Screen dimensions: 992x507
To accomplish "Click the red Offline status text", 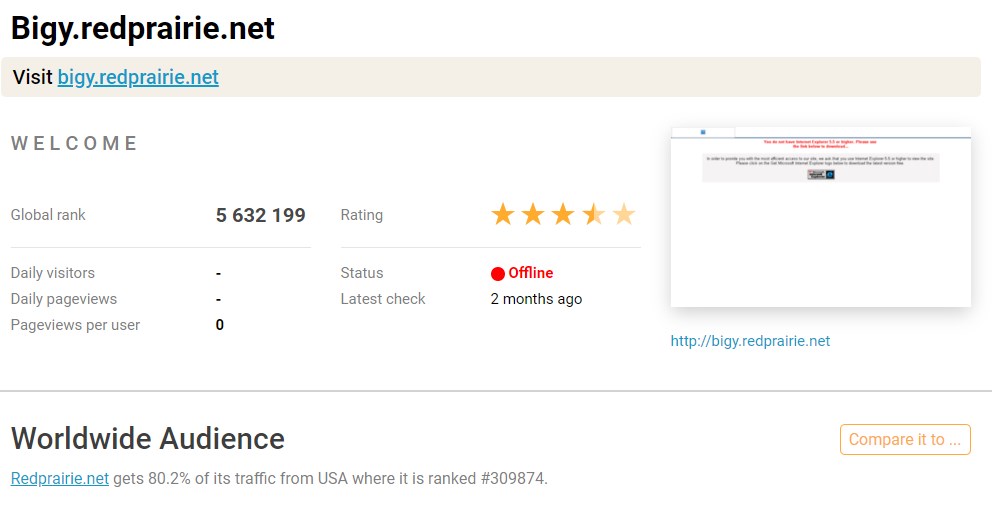I will 531,273.
